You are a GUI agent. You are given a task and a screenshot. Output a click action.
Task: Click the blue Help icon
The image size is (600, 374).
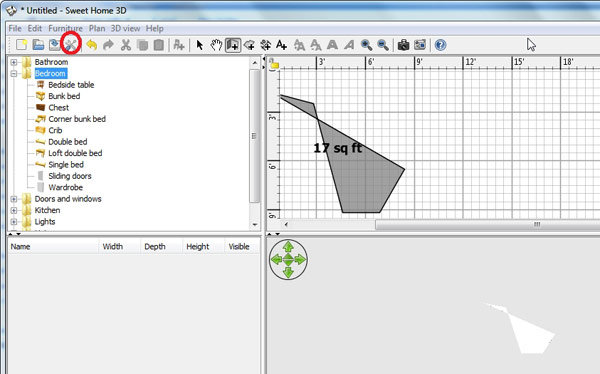point(440,45)
